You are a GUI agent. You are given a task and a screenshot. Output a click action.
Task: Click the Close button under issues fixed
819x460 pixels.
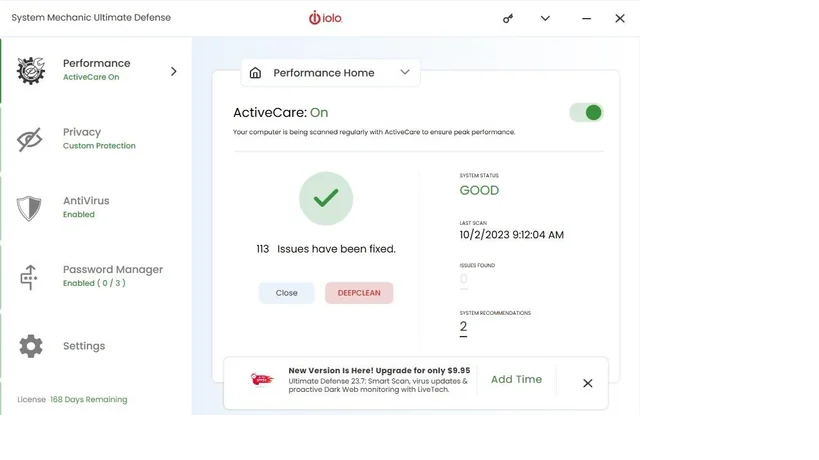point(287,293)
